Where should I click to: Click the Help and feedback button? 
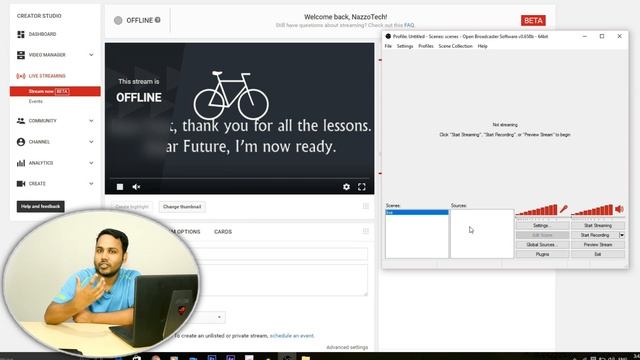pos(40,207)
